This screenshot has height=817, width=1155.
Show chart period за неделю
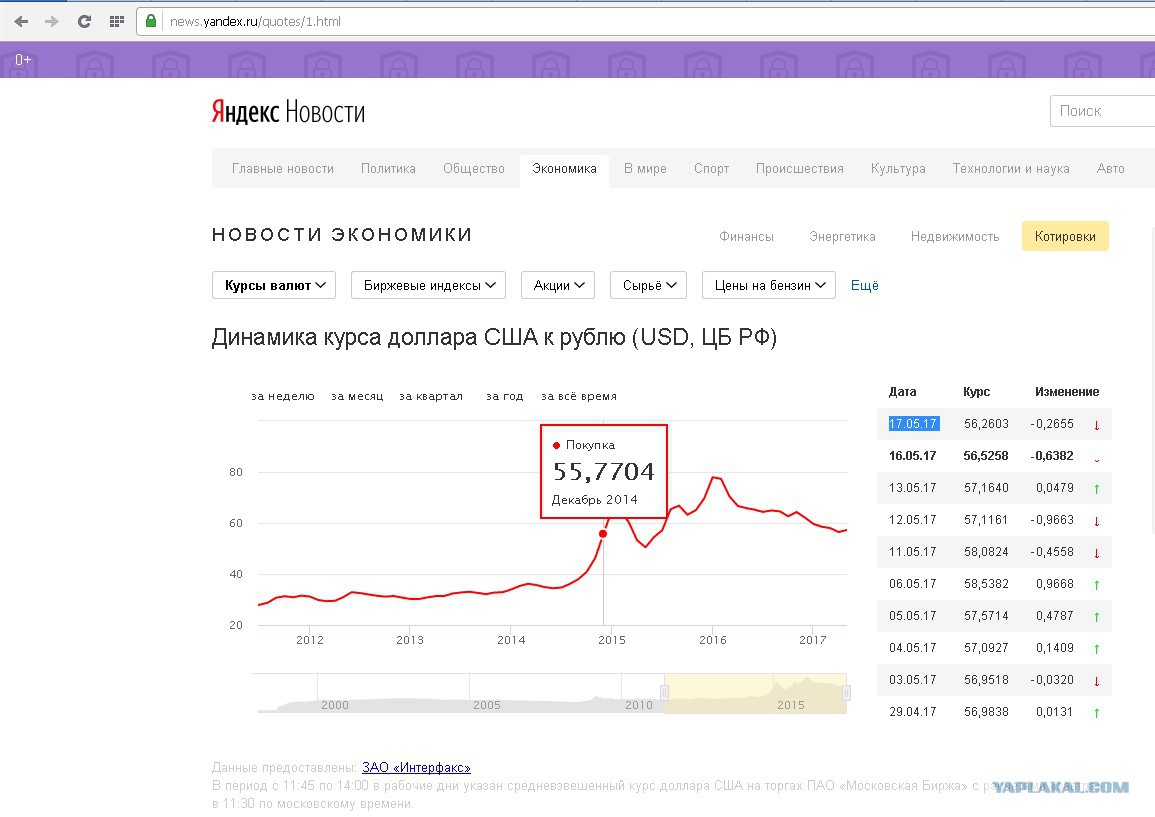(283, 396)
